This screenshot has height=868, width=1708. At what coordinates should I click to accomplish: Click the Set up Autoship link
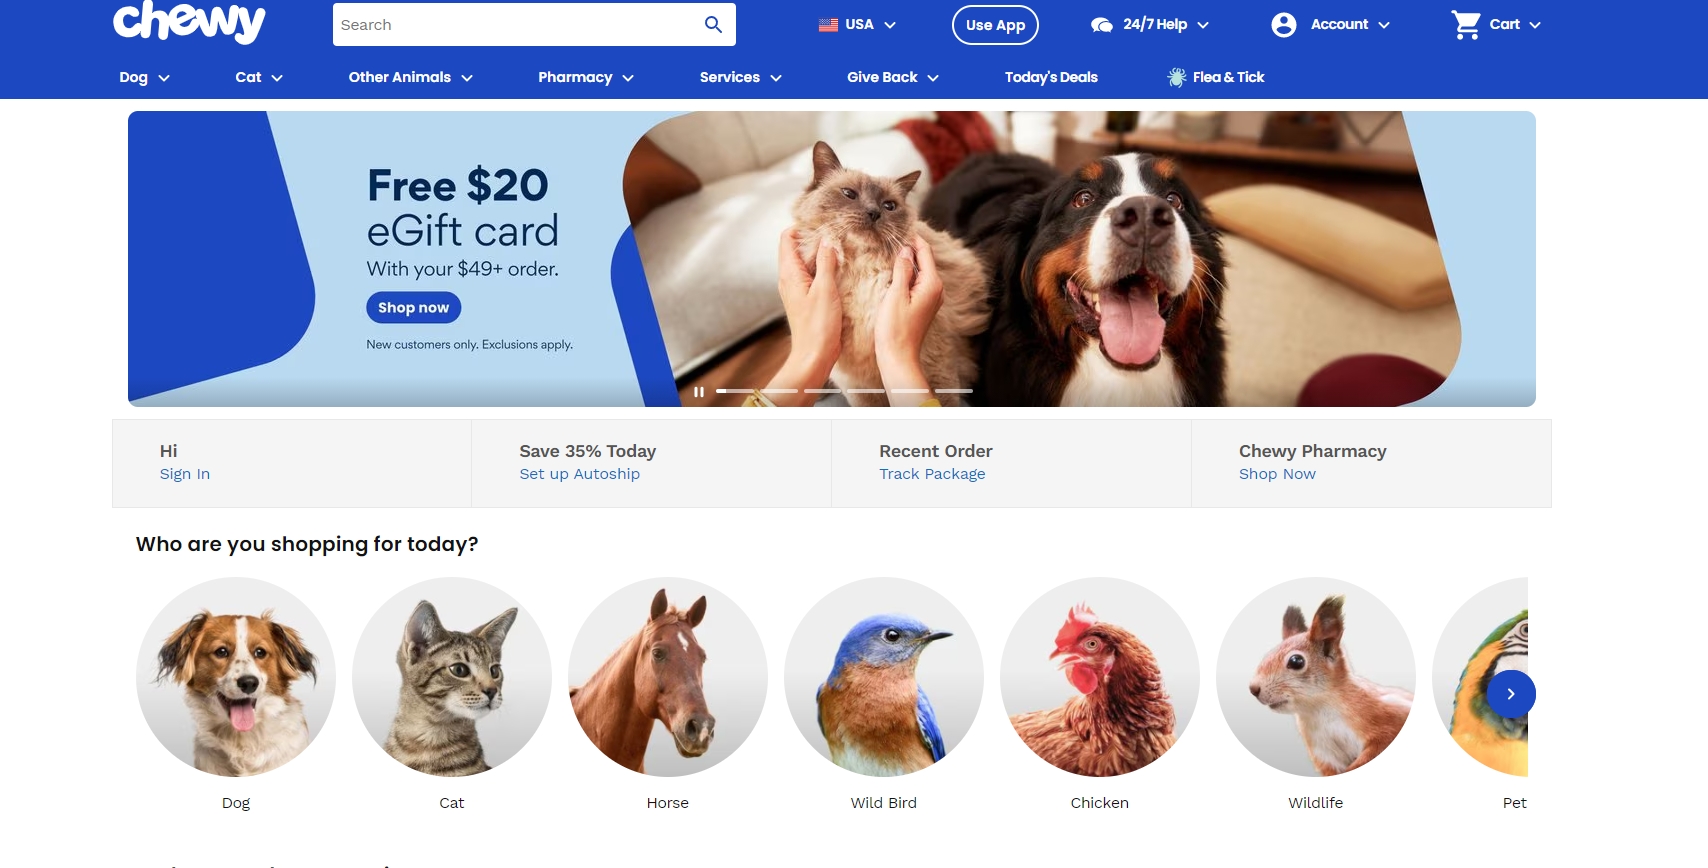[579, 474]
